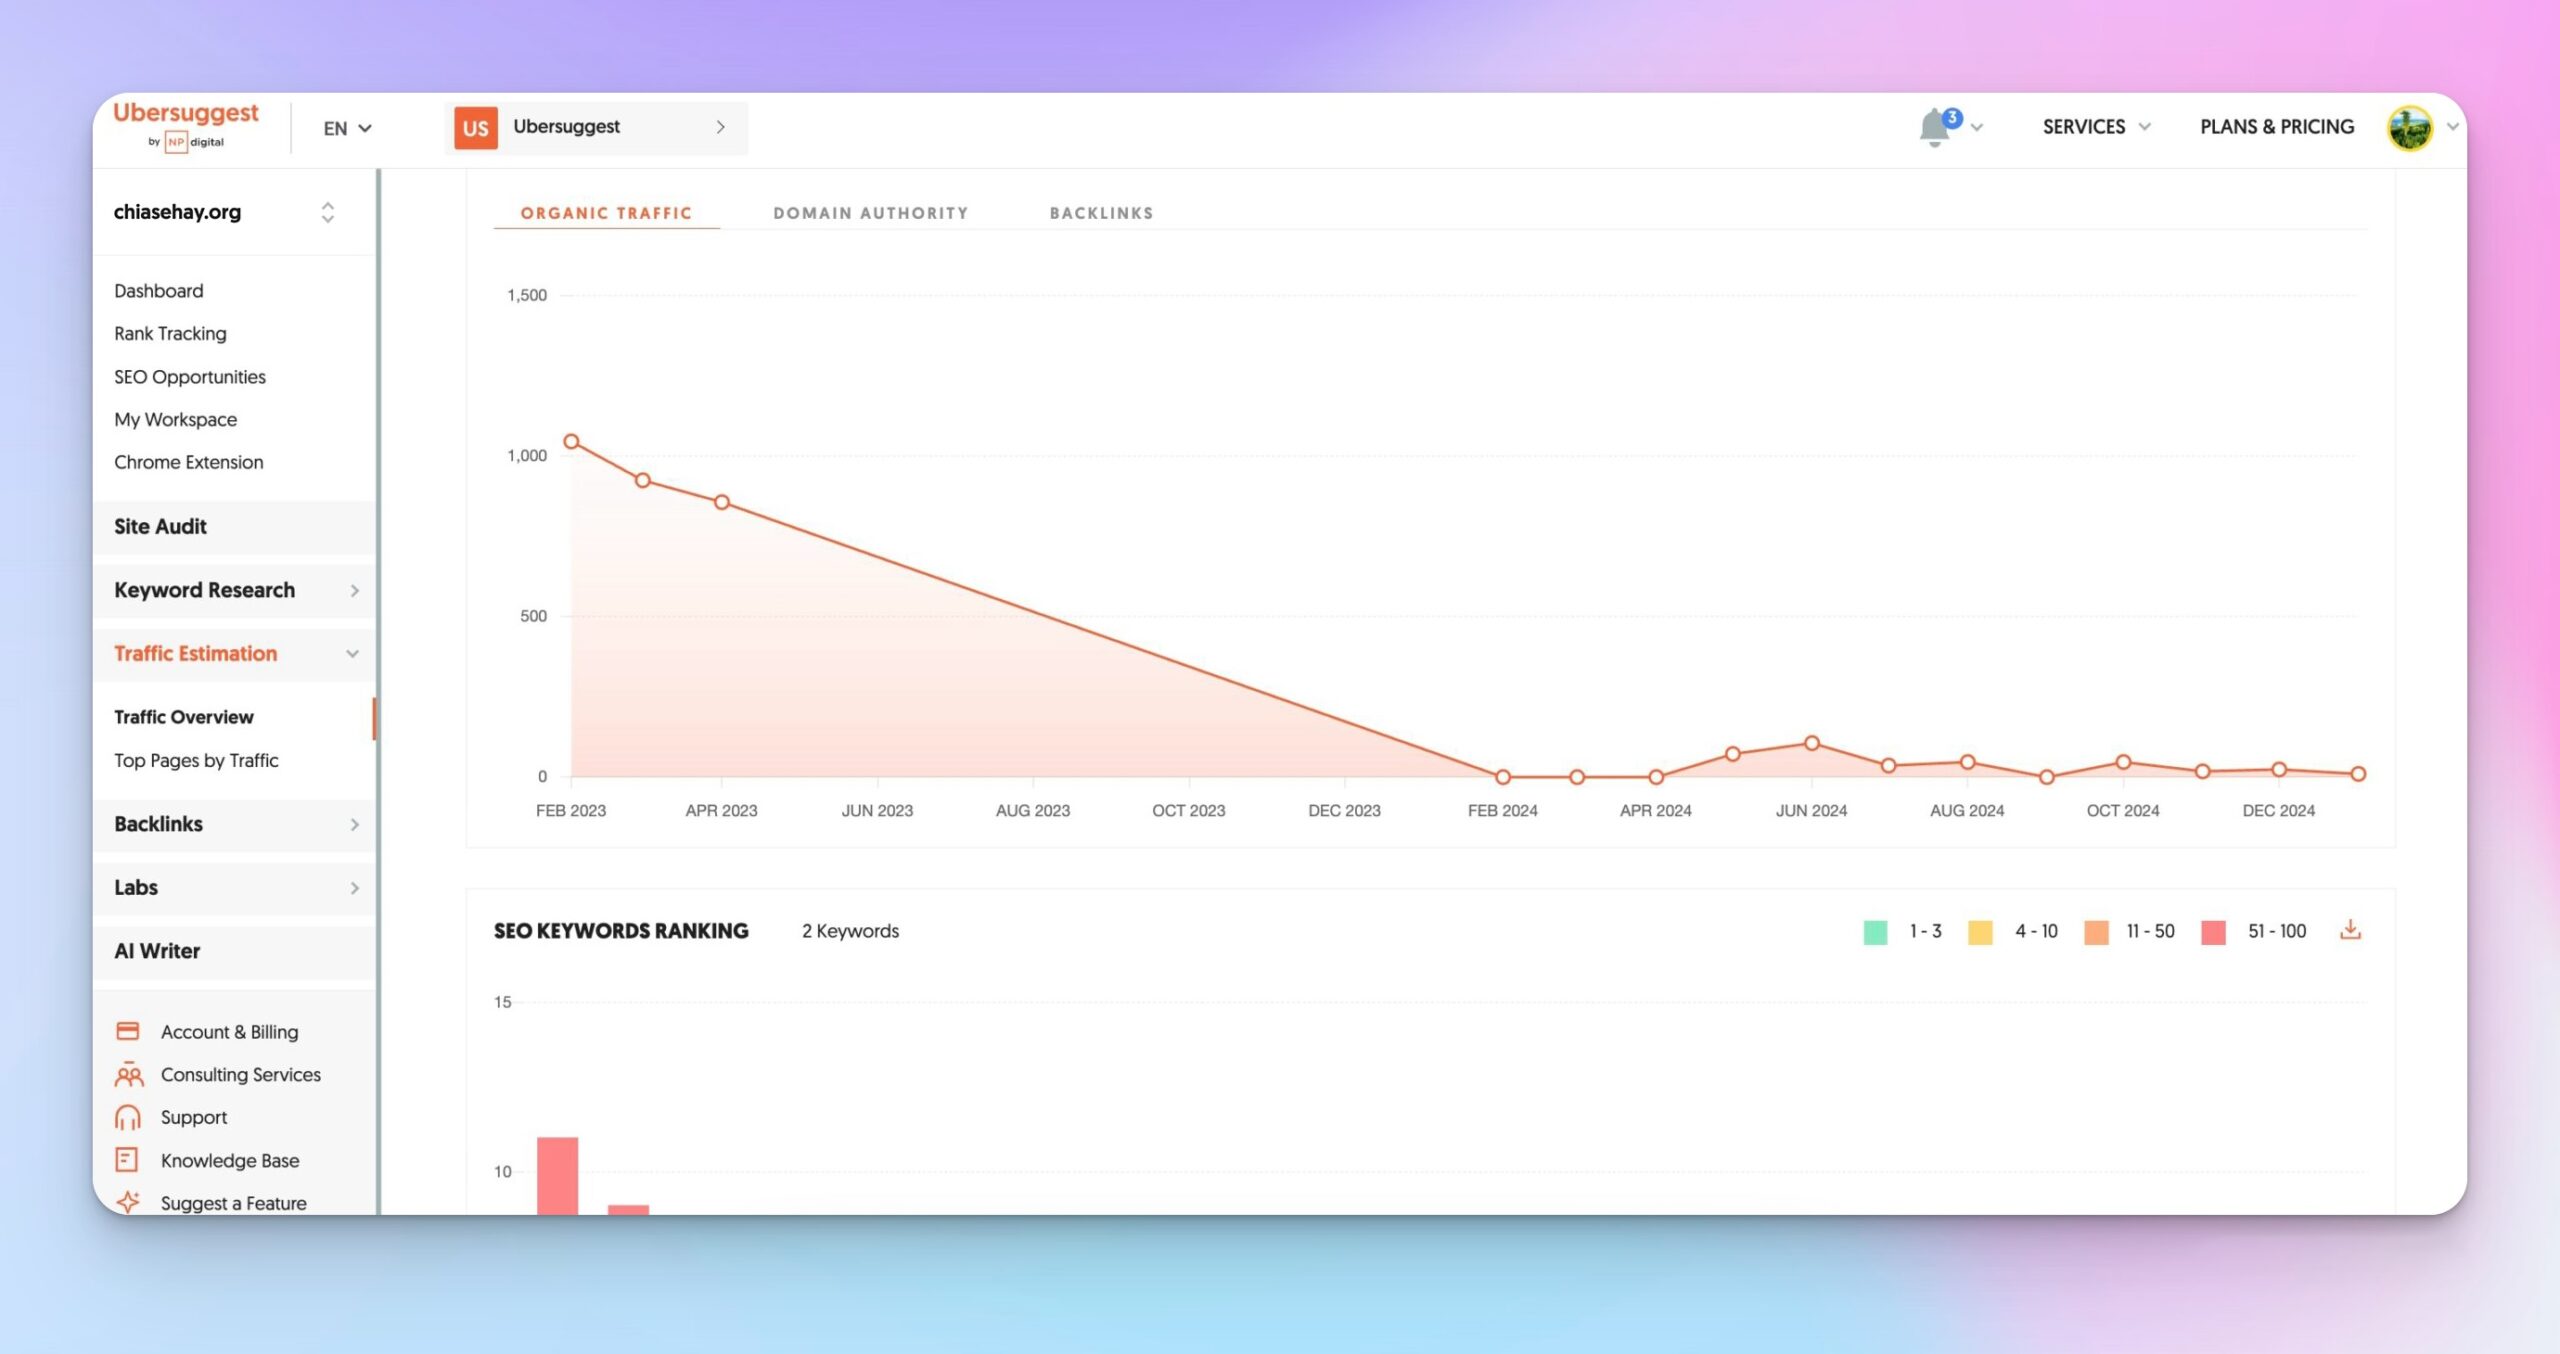Click the '2 Keywords' count text
Viewport: 2560px width, 1354px height.
coord(850,931)
